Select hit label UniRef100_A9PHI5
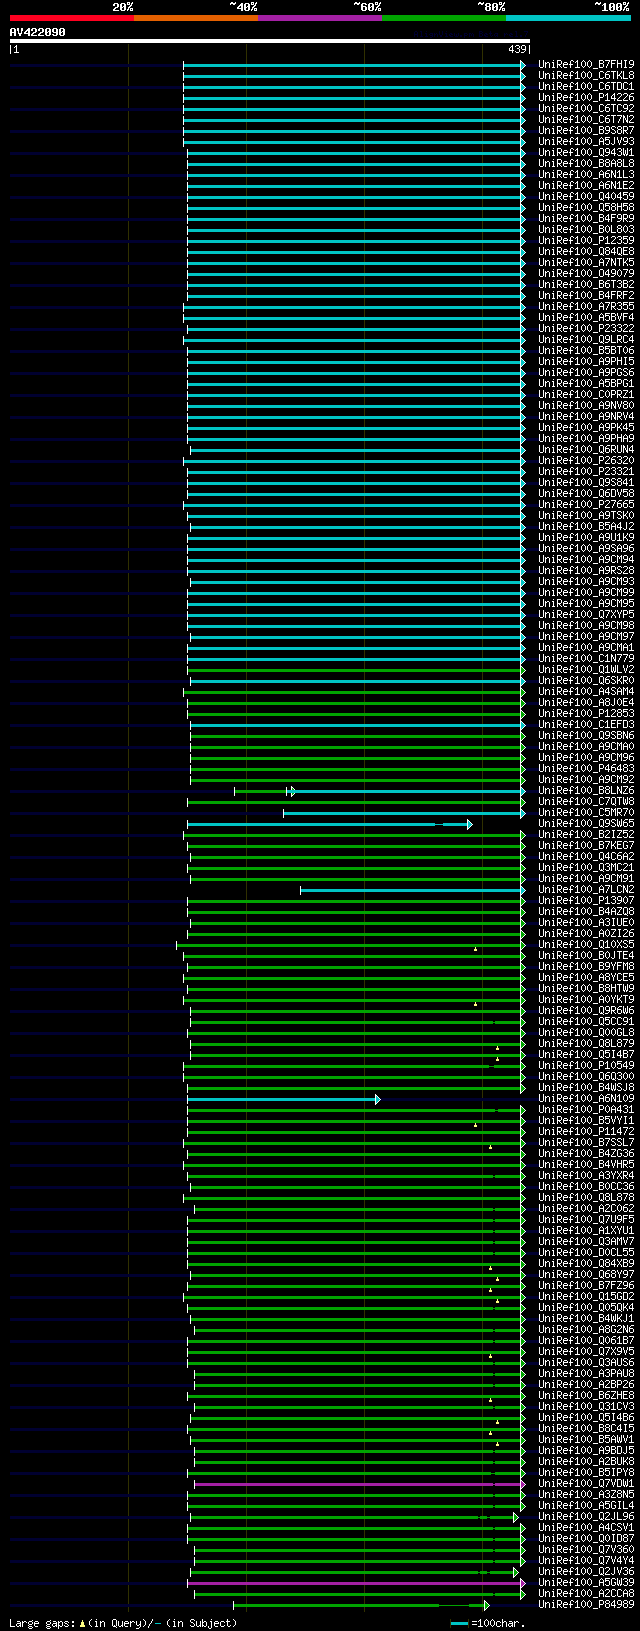 click(586, 362)
